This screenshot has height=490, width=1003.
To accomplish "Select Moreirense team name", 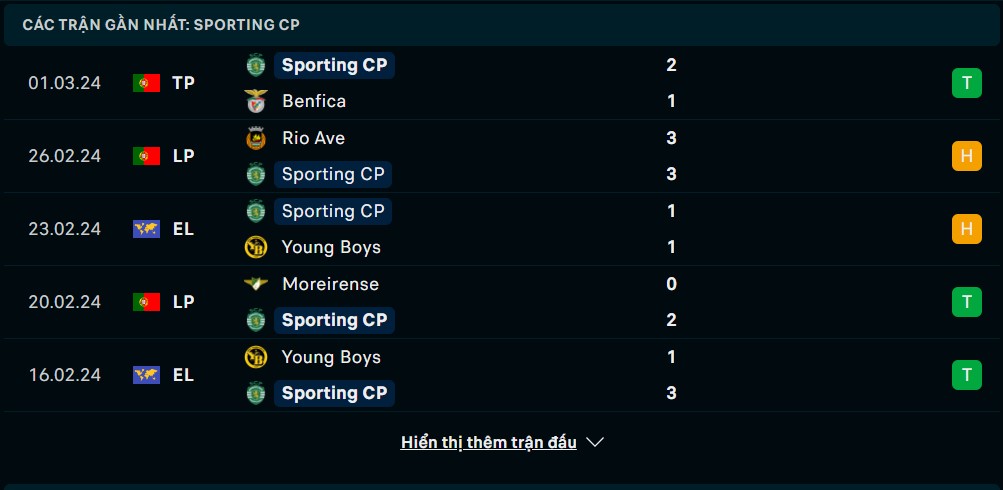I will 331,284.
